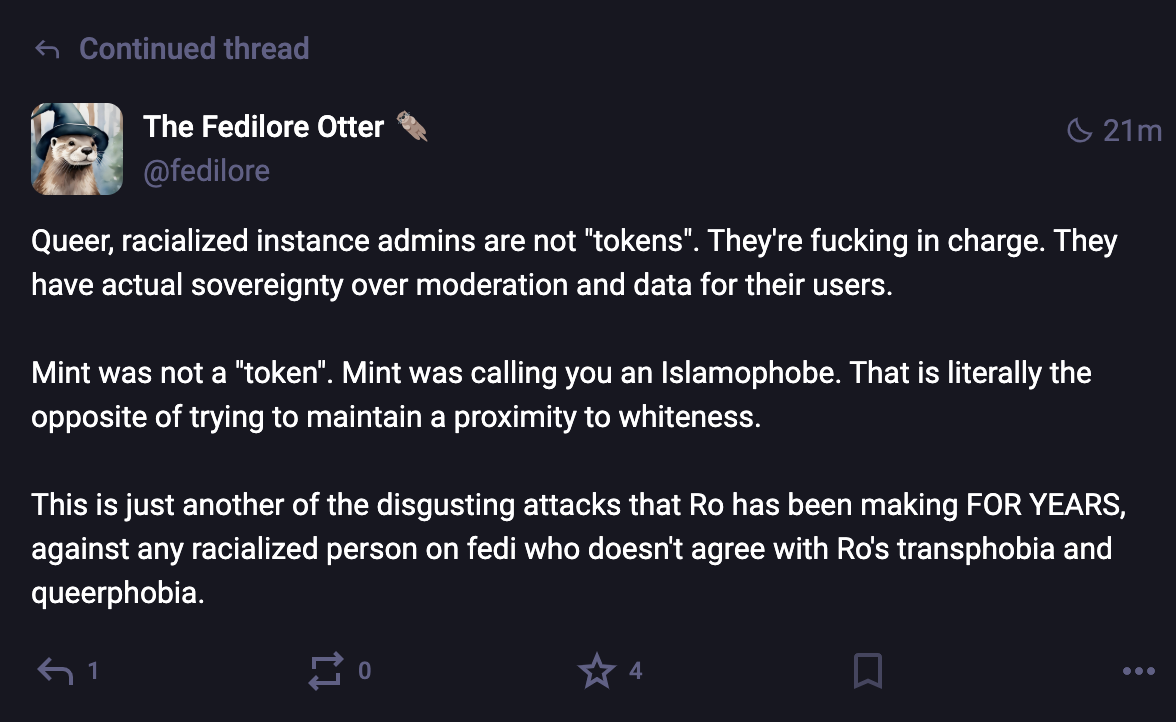Click the paragraph starting "Queer, racialized instance"
Screen dimensions: 1176x722
pyautogui.click(x=574, y=264)
